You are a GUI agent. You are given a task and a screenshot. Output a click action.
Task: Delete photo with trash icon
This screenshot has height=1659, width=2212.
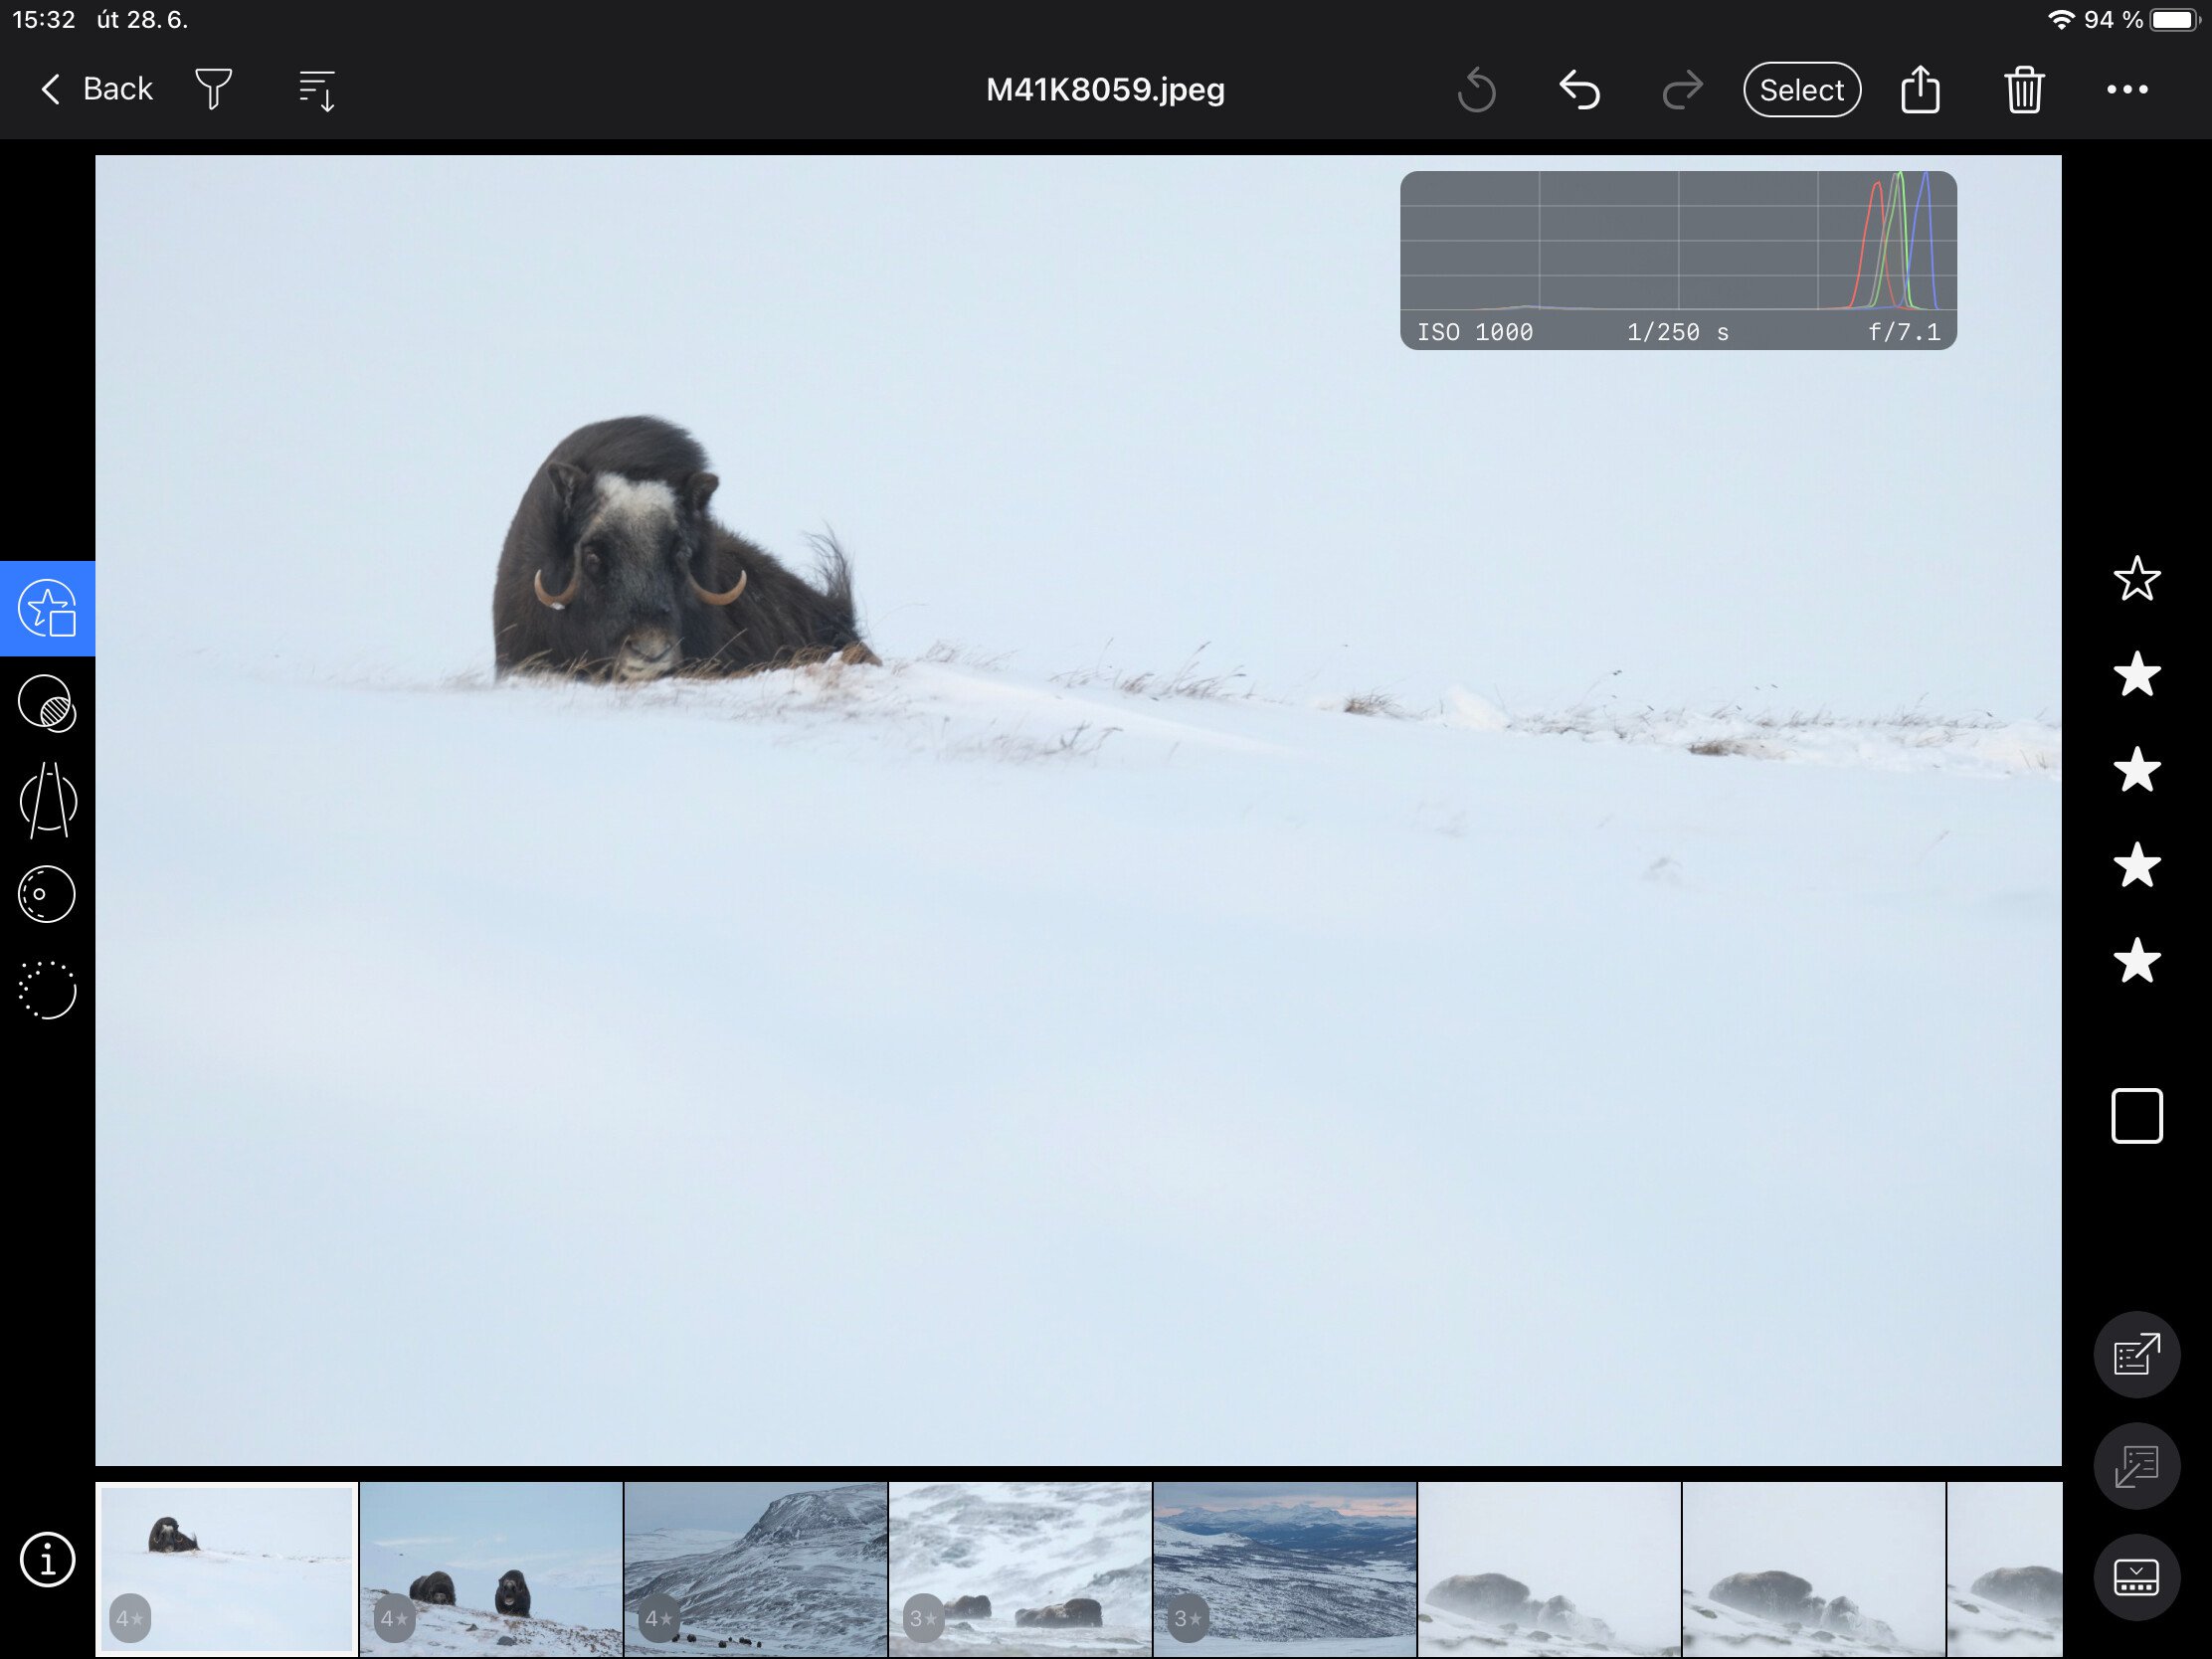[x=2024, y=89]
